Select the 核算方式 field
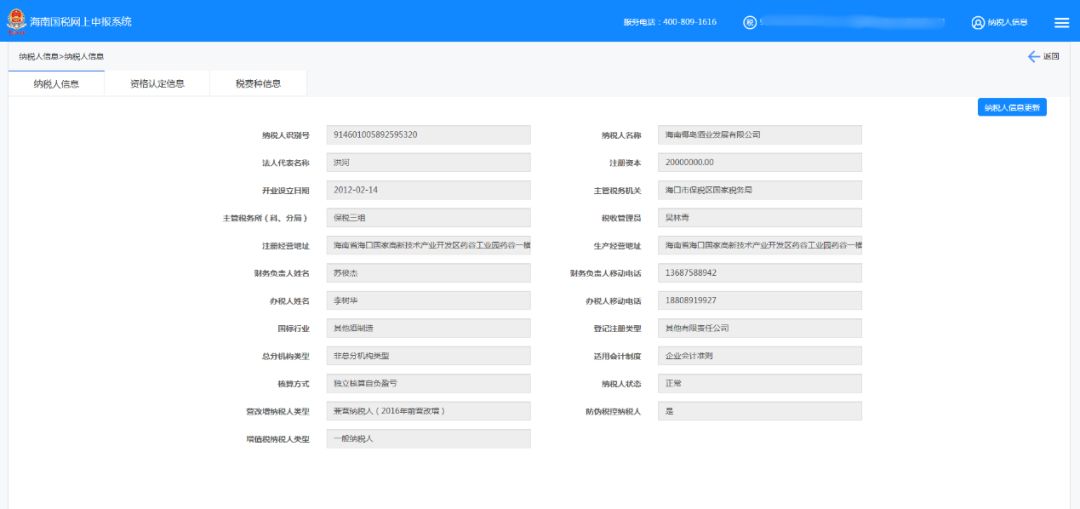 [428, 384]
